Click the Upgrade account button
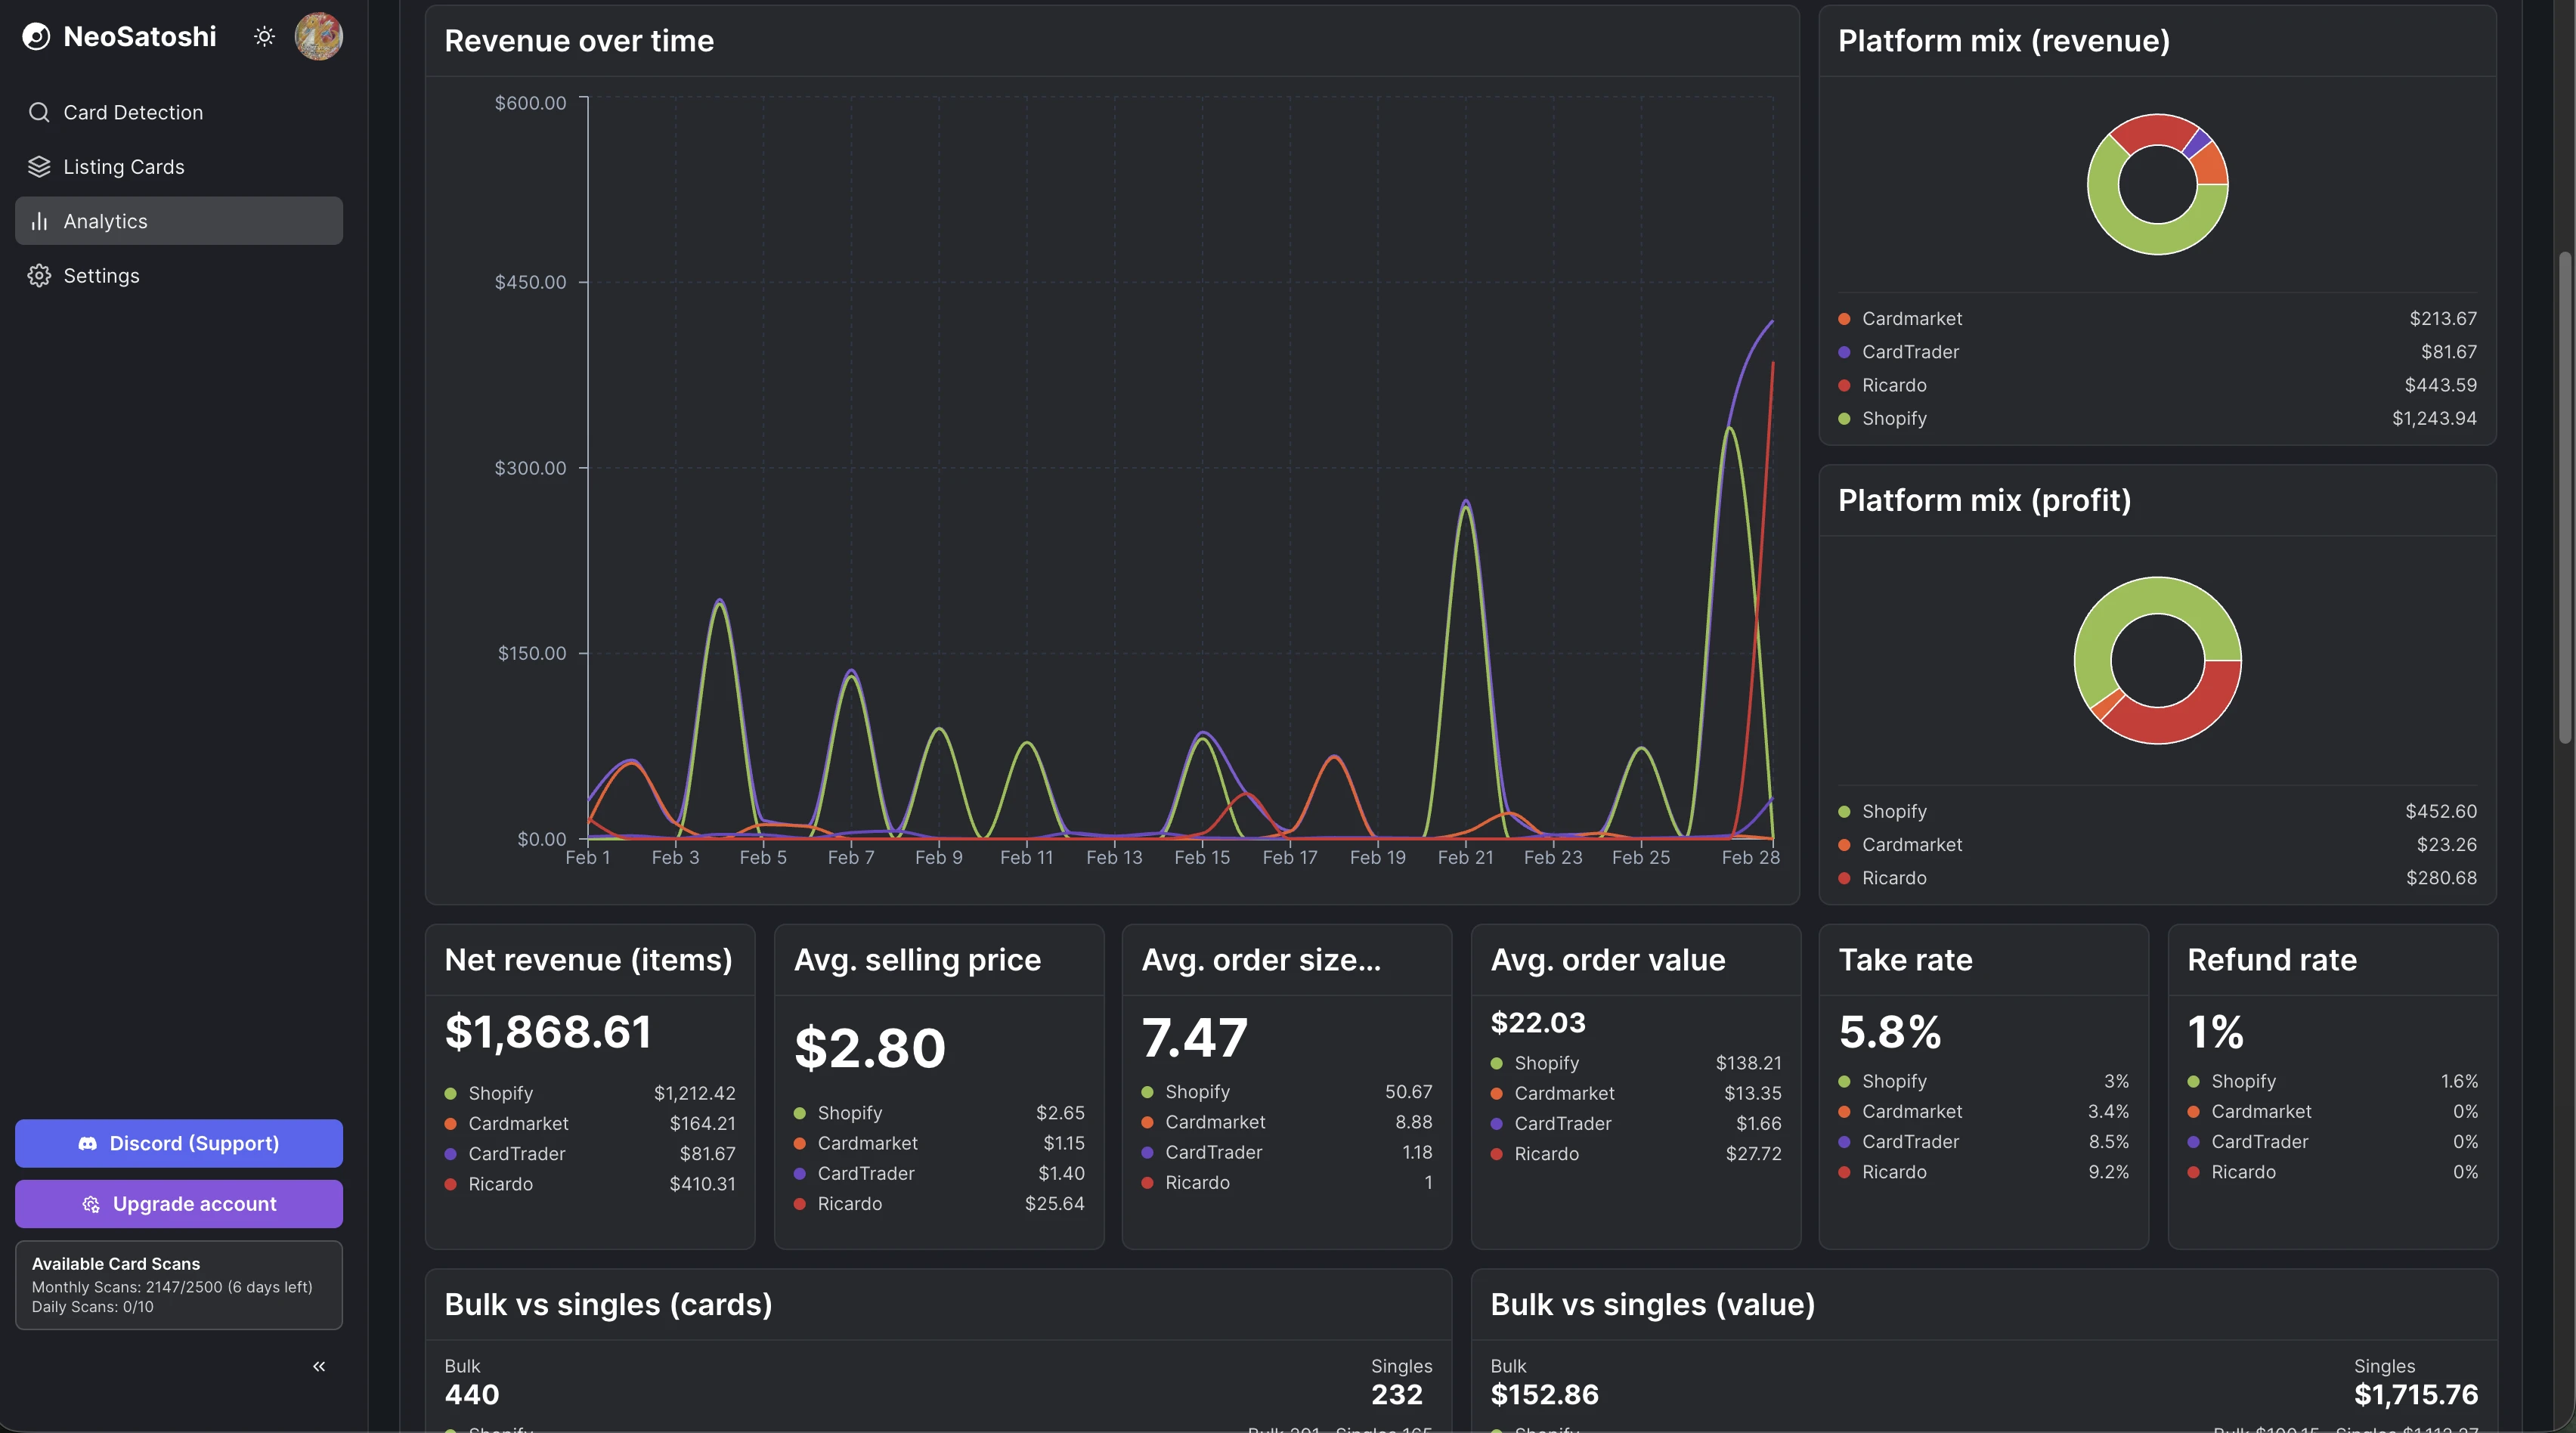 coord(178,1204)
